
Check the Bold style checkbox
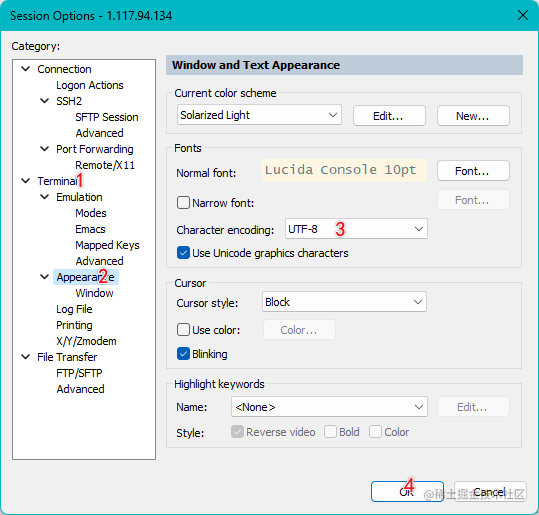tap(330, 431)
